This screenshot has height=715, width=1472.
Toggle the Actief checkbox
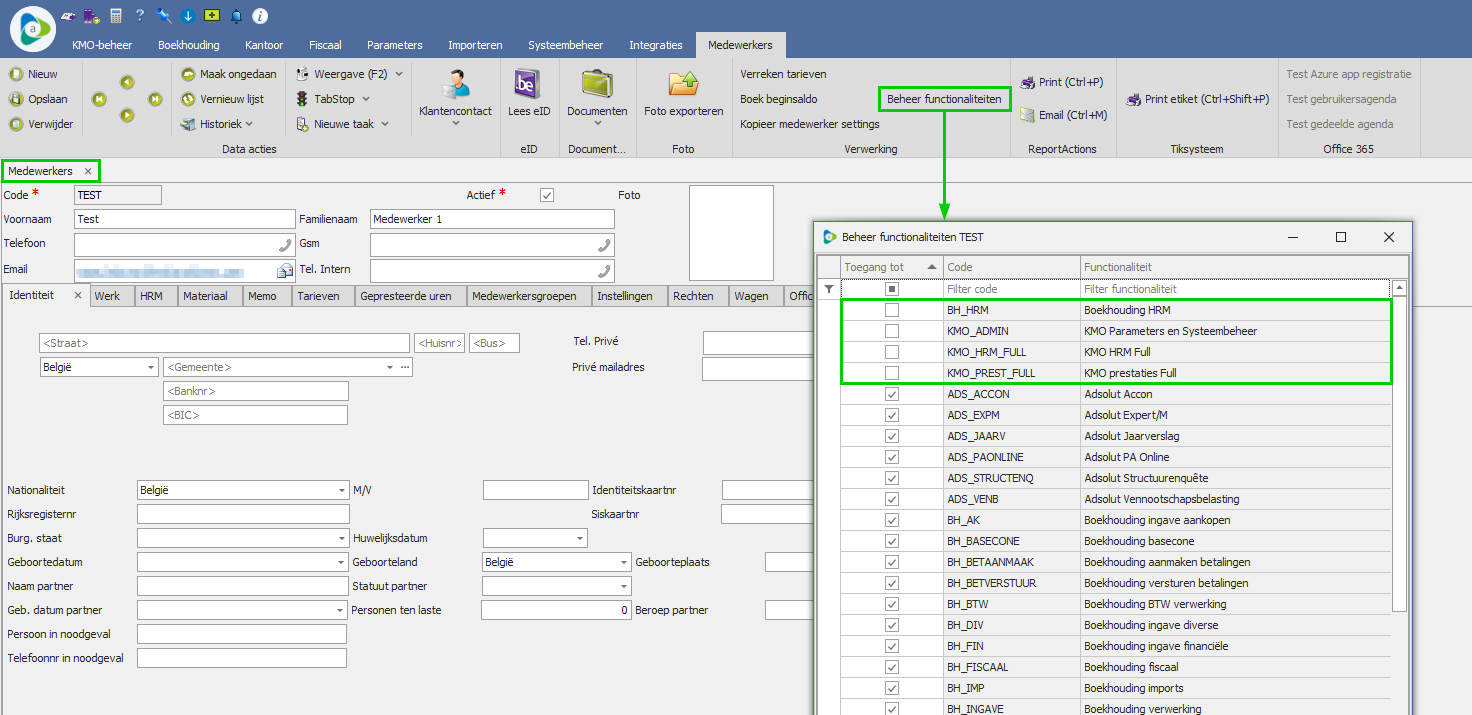tap(546, 195)
